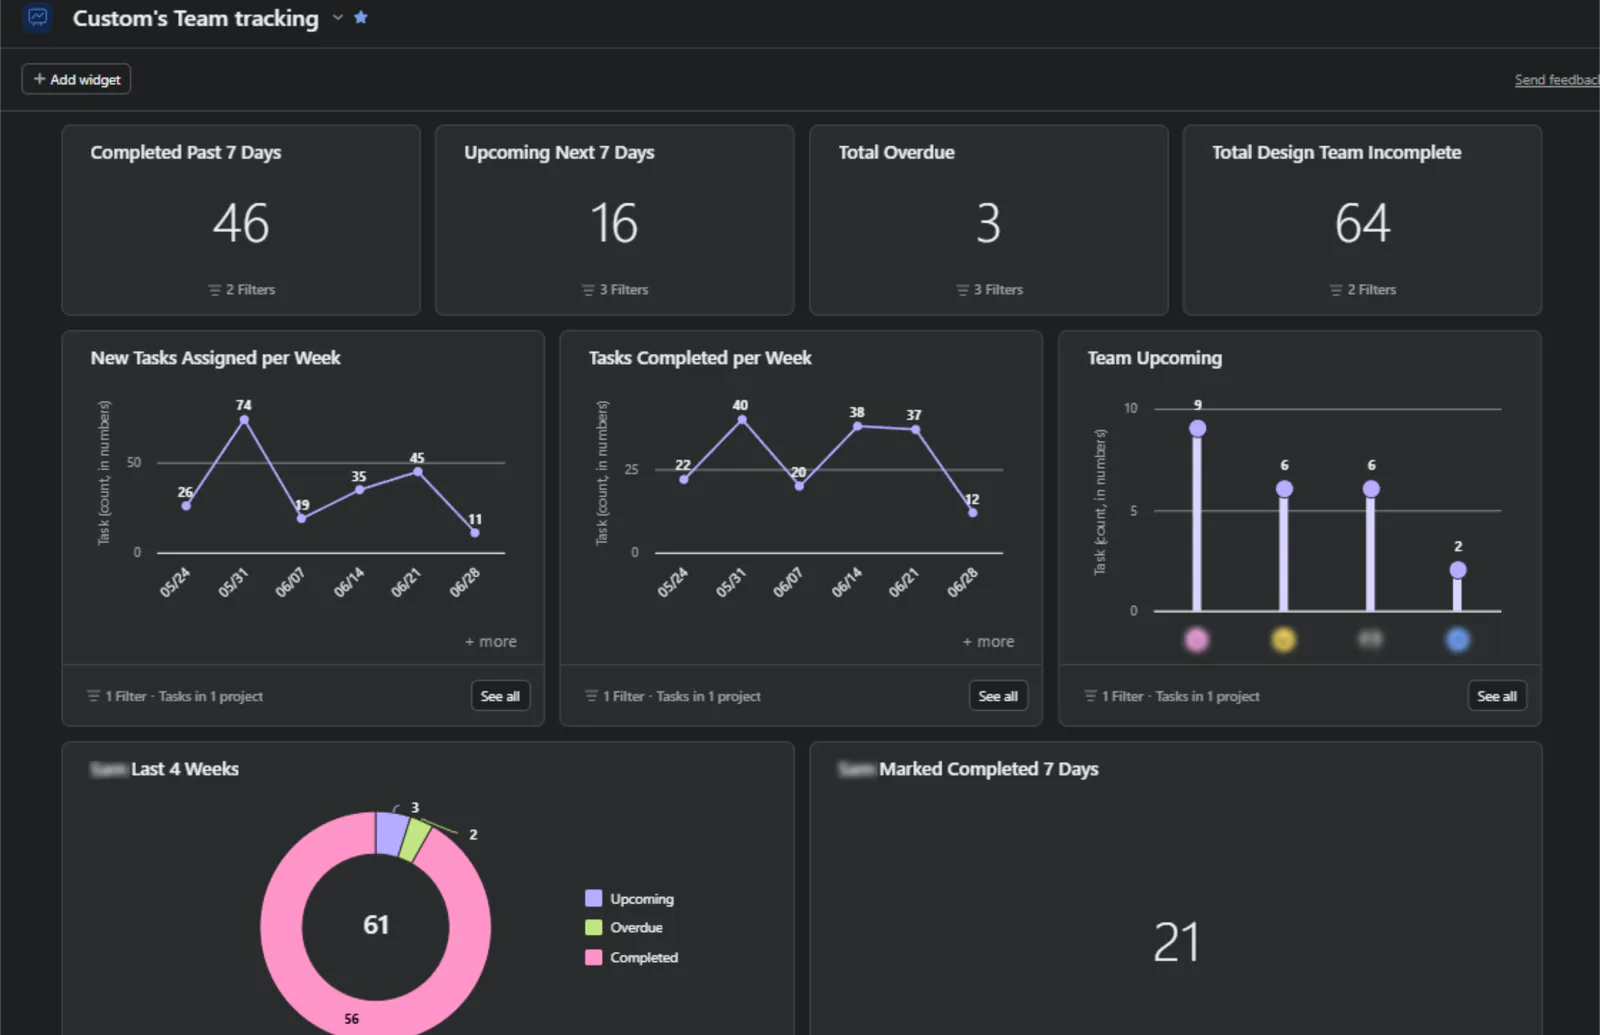This screenshot has width=1600, height=1035.
Task: Select the 74 peak point on New Tasks chart
Action: click(x=244, y=420)
